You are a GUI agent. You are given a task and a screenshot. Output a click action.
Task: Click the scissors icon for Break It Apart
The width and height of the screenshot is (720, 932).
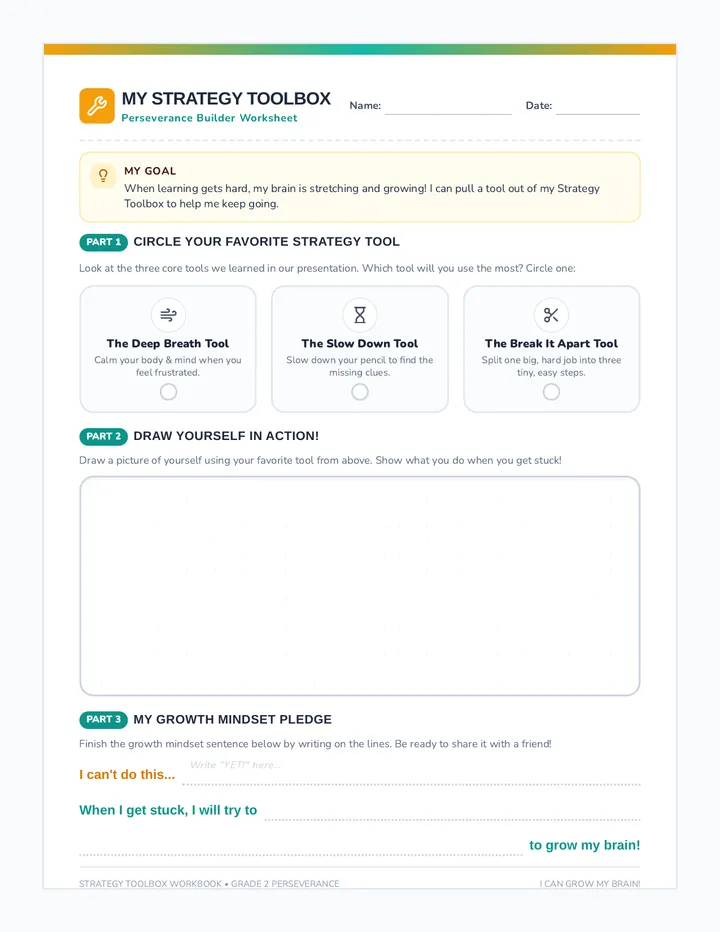coord(551,314)
